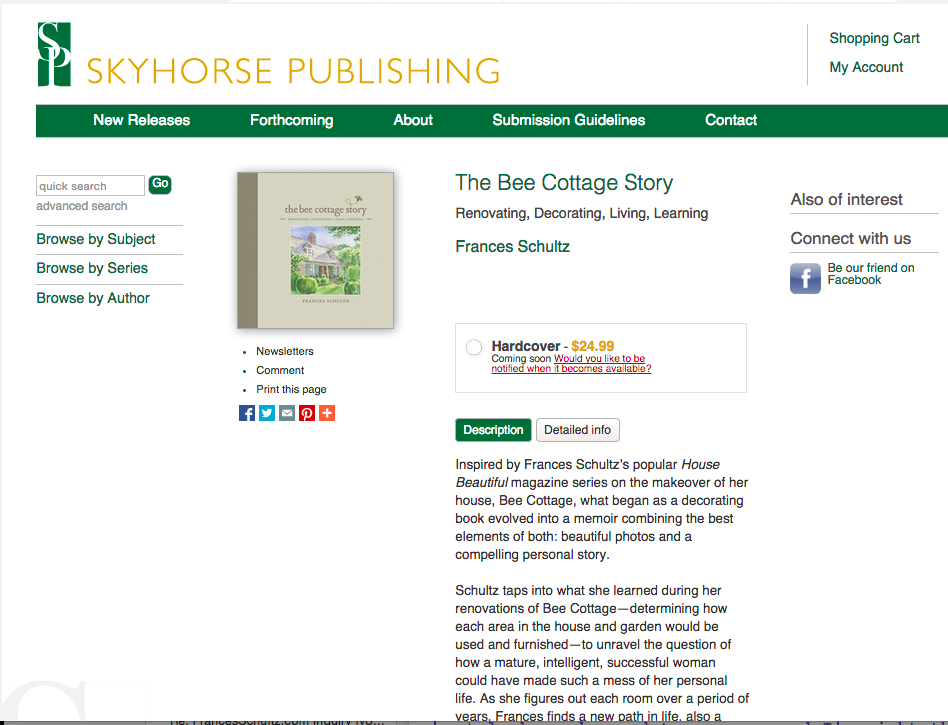Open the Shopping Cart link
Image resolution: width=948 pixels, height=725 pixels.
point(874,38)
